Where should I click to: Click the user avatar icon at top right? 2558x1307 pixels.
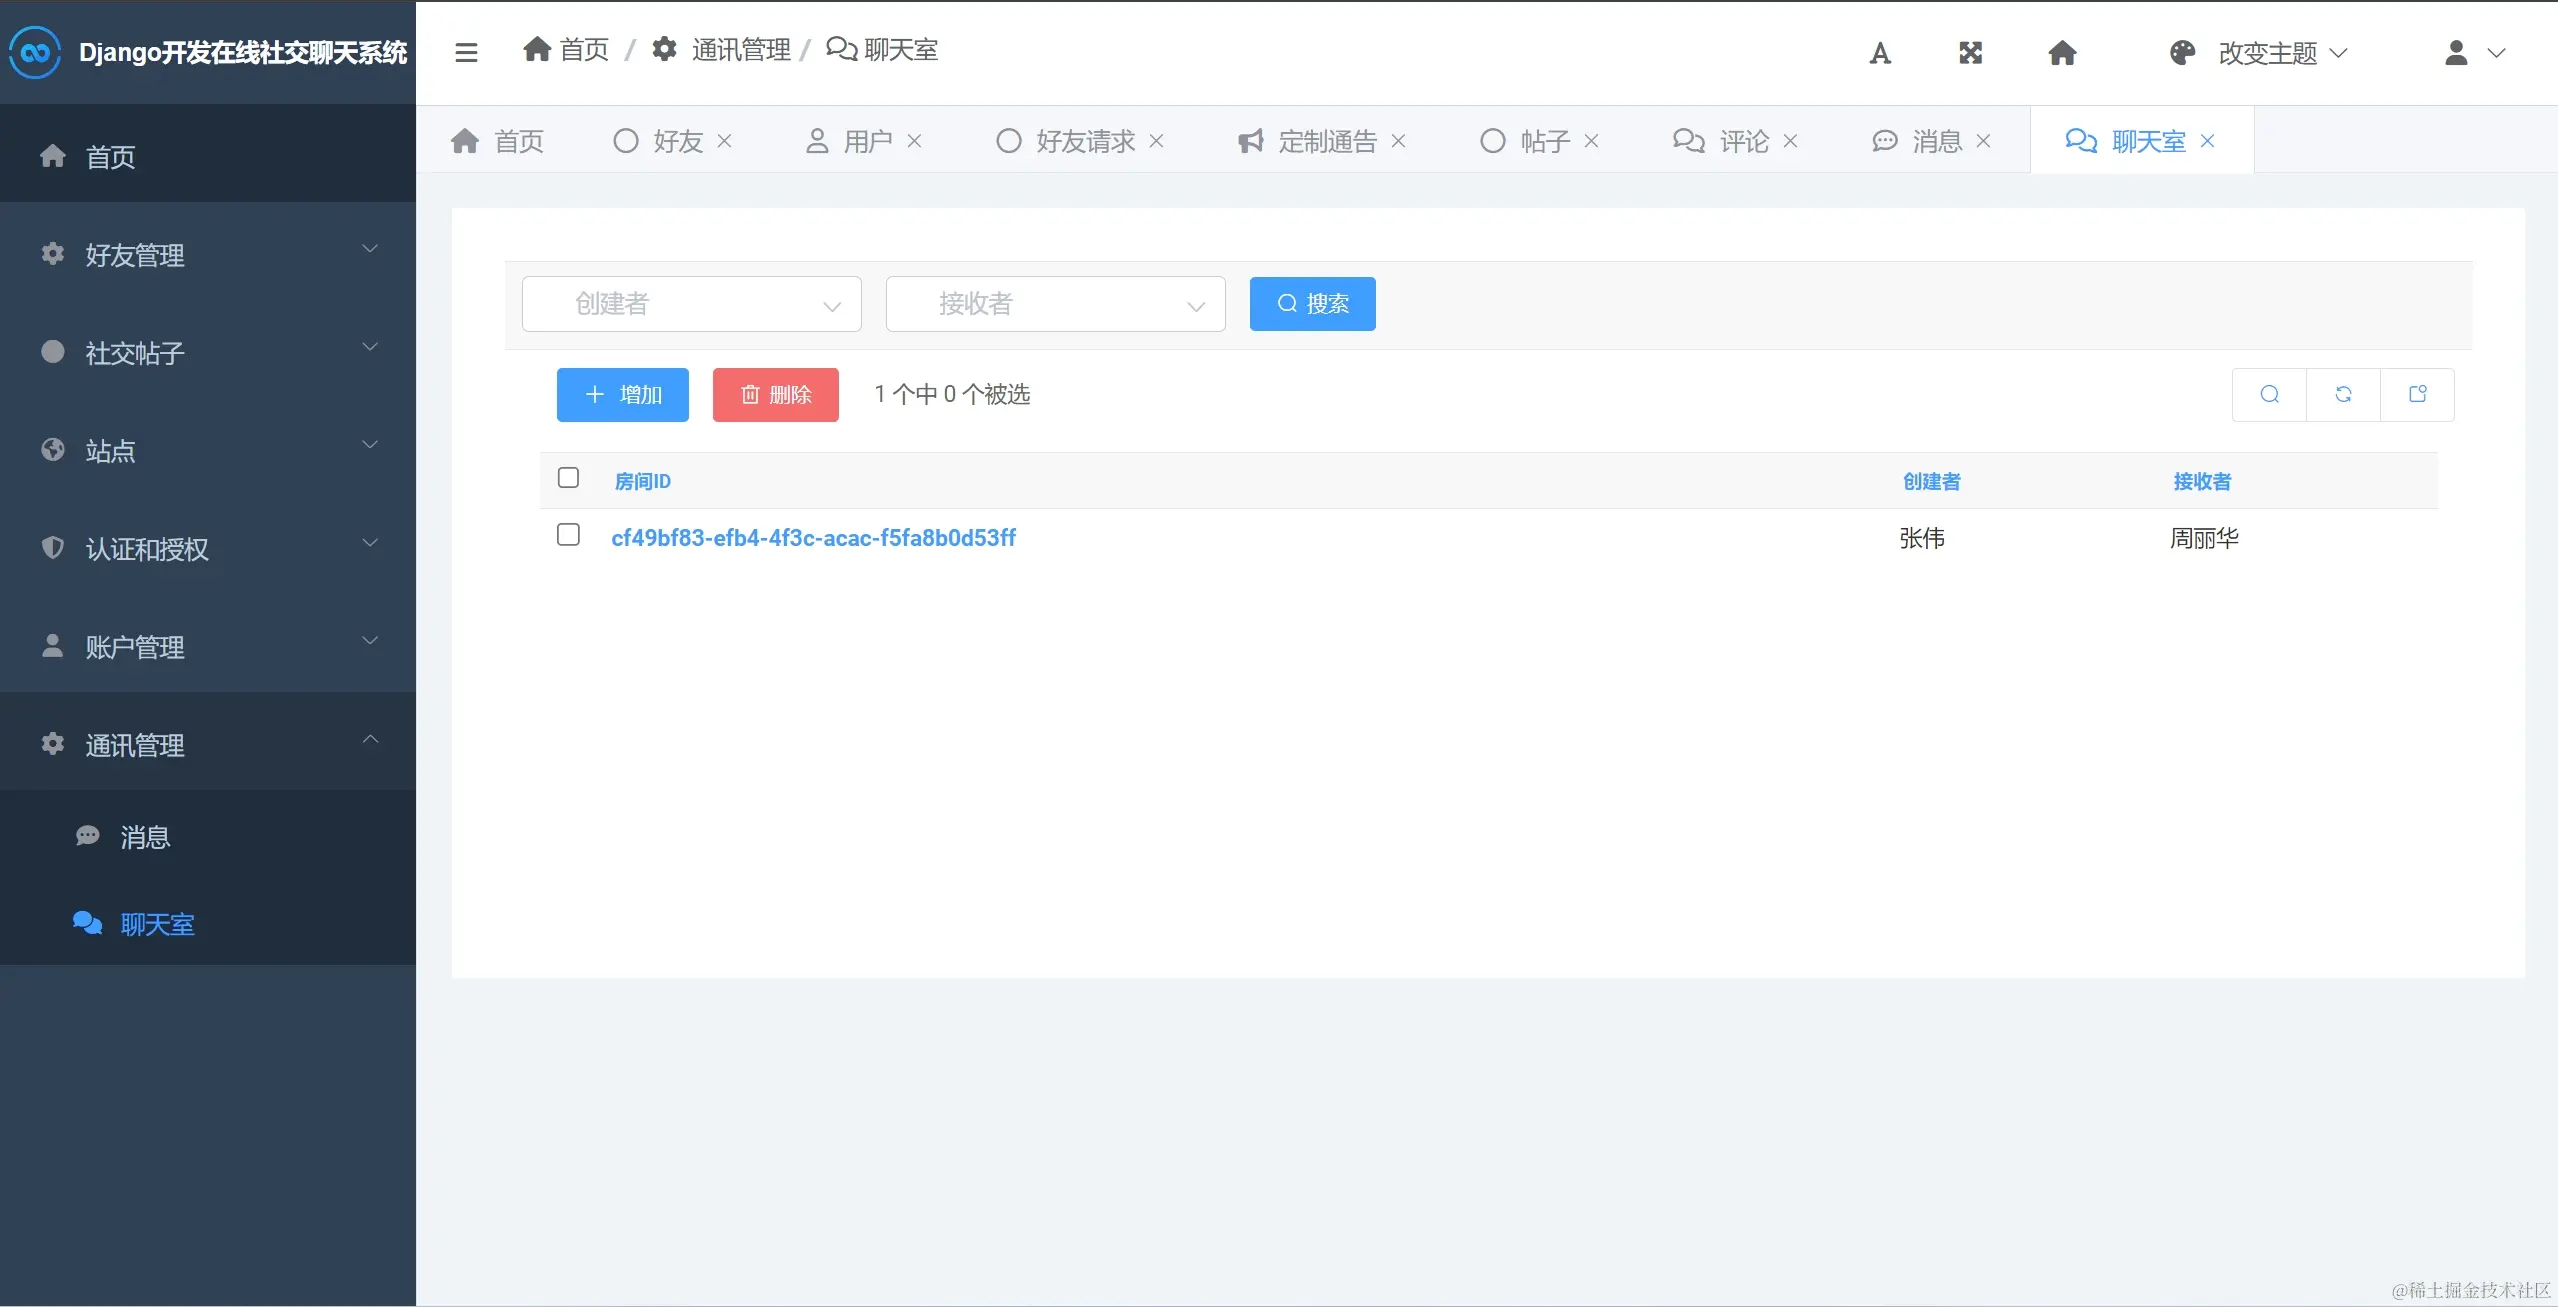(2456, 53)
